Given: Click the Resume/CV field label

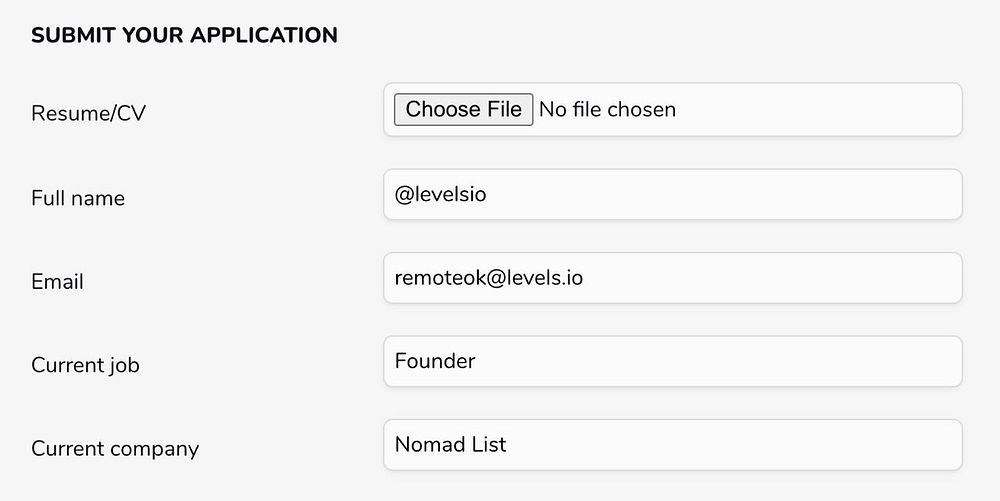Looking at the screenshot, I should coord(88,114).
